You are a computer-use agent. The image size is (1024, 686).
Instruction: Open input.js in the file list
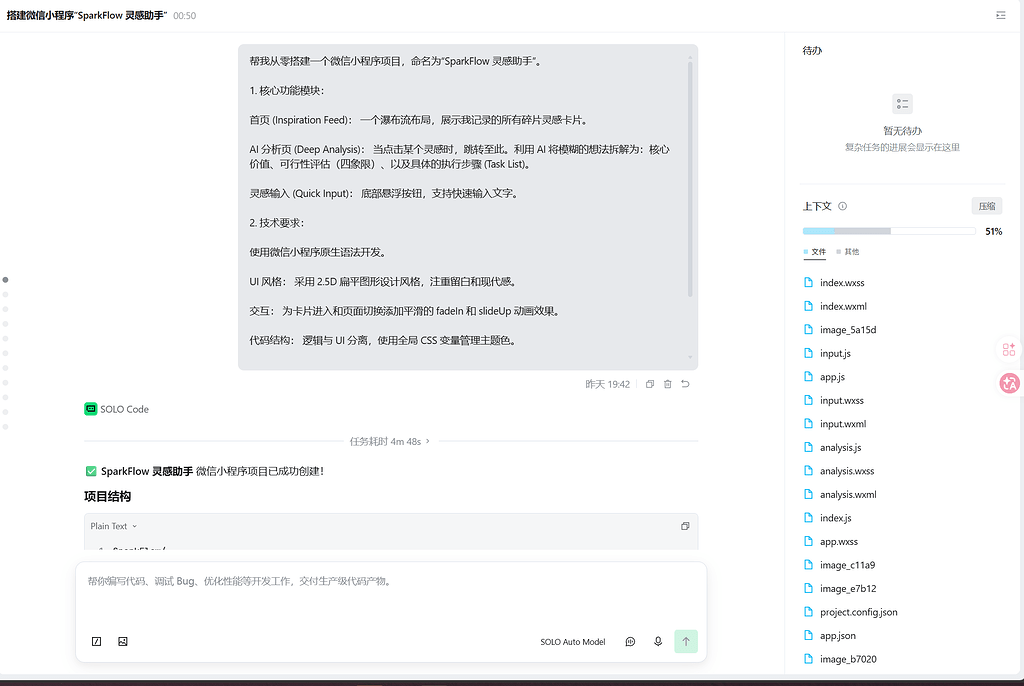[835, 353]
